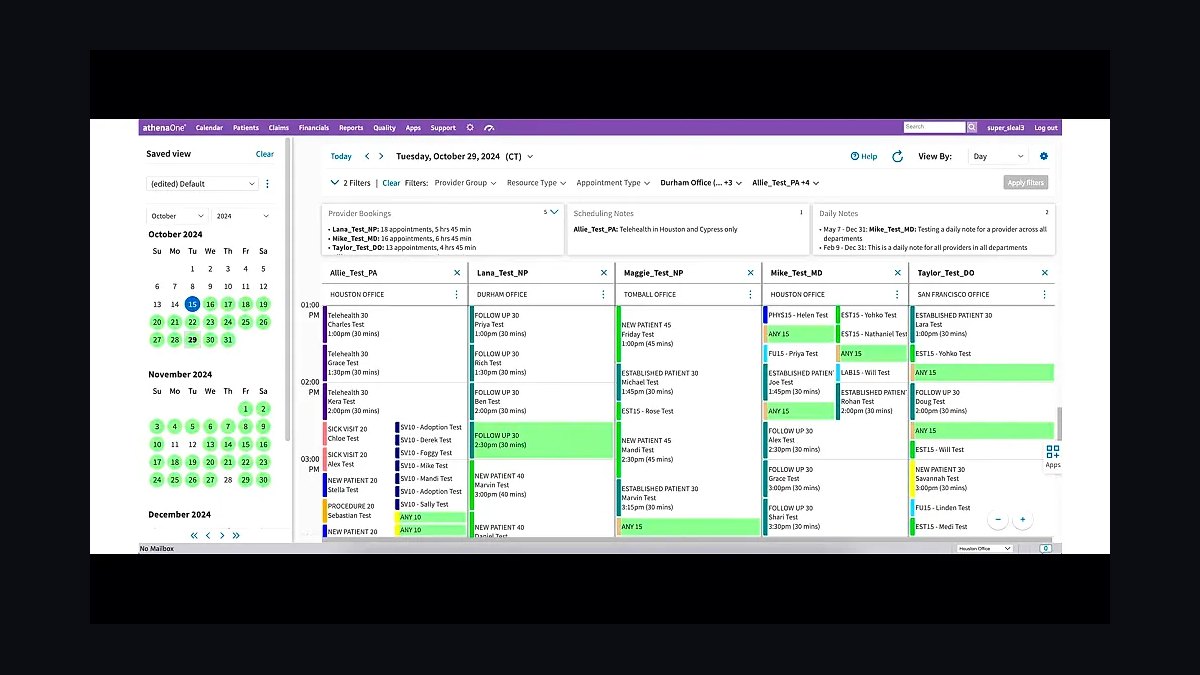Click the settings gear icon in the top navigation bar
Image resolution: width=1200 pixels, height=675 pixels.
pyautogui.click(x=470, y=128)
